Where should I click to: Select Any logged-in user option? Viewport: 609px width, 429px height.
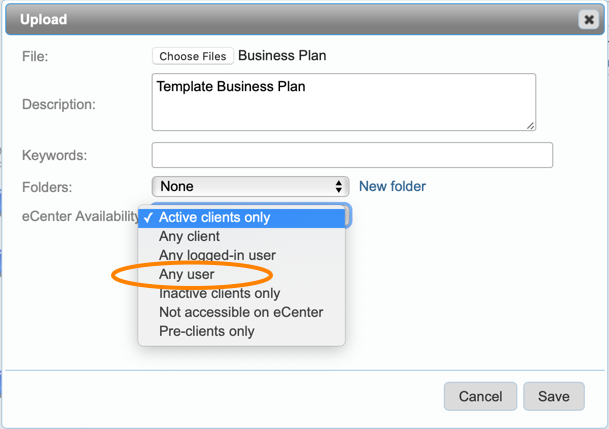217,255
